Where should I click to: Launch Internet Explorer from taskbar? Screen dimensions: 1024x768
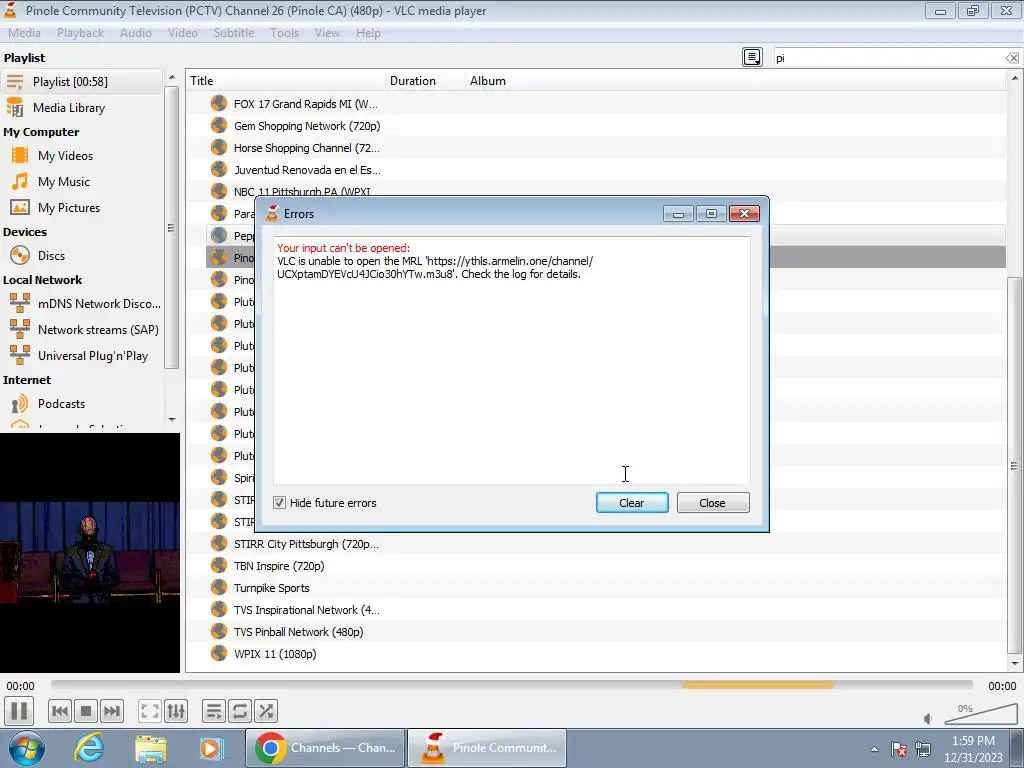(89, 748)
